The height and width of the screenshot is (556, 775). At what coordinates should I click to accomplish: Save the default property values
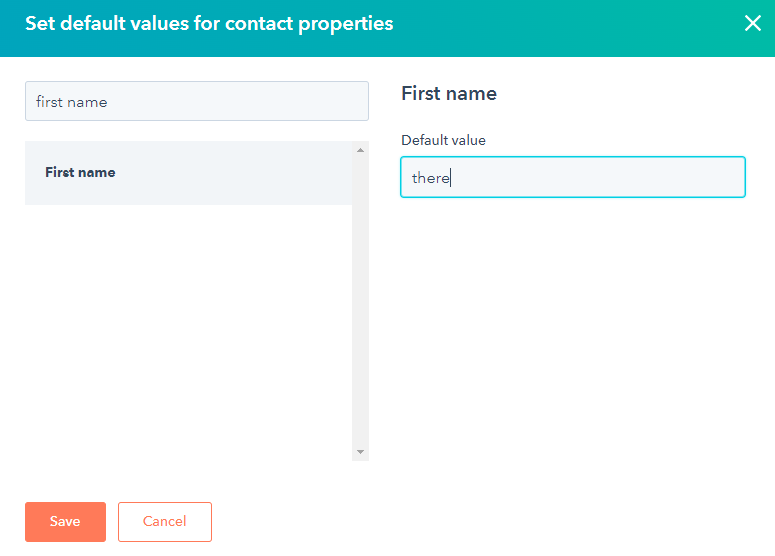pos(65,521)
